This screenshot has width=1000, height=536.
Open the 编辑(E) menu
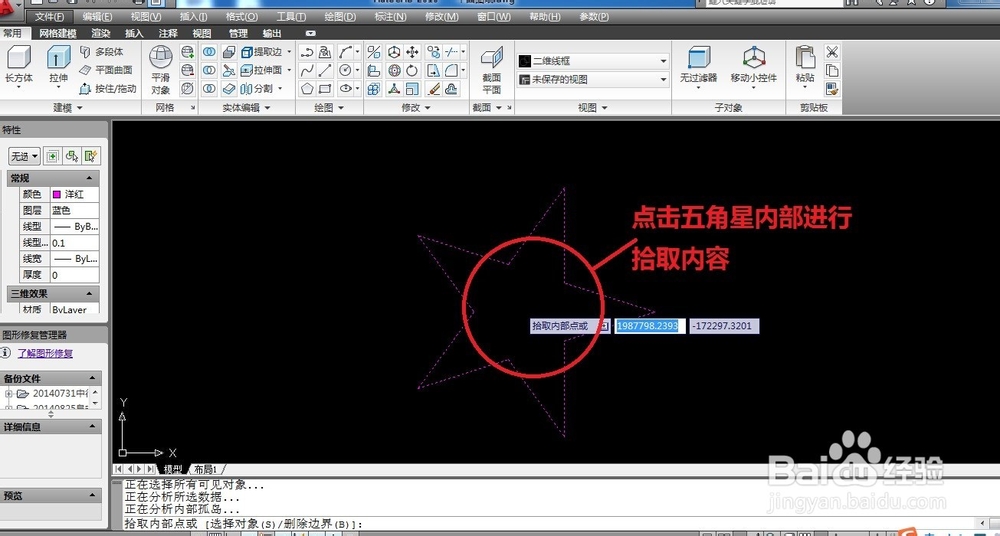tap(97, 17)
